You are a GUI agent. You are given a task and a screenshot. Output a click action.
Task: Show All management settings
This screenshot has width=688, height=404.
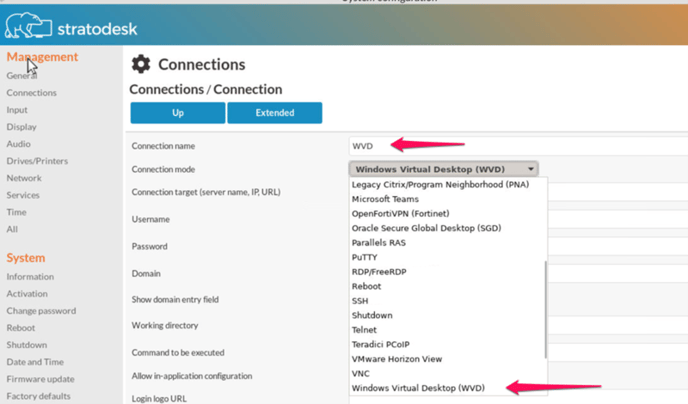coord(12,229)
